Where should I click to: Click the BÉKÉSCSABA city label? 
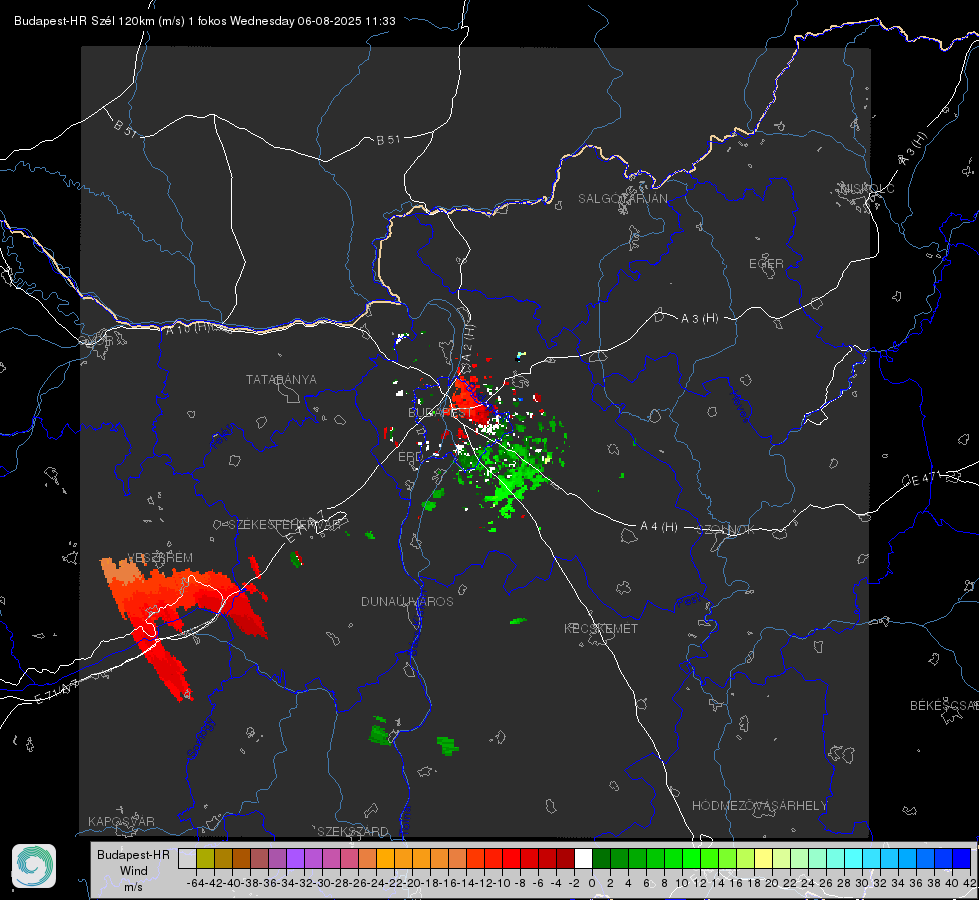pyautogui.click(x=944, y=706)
